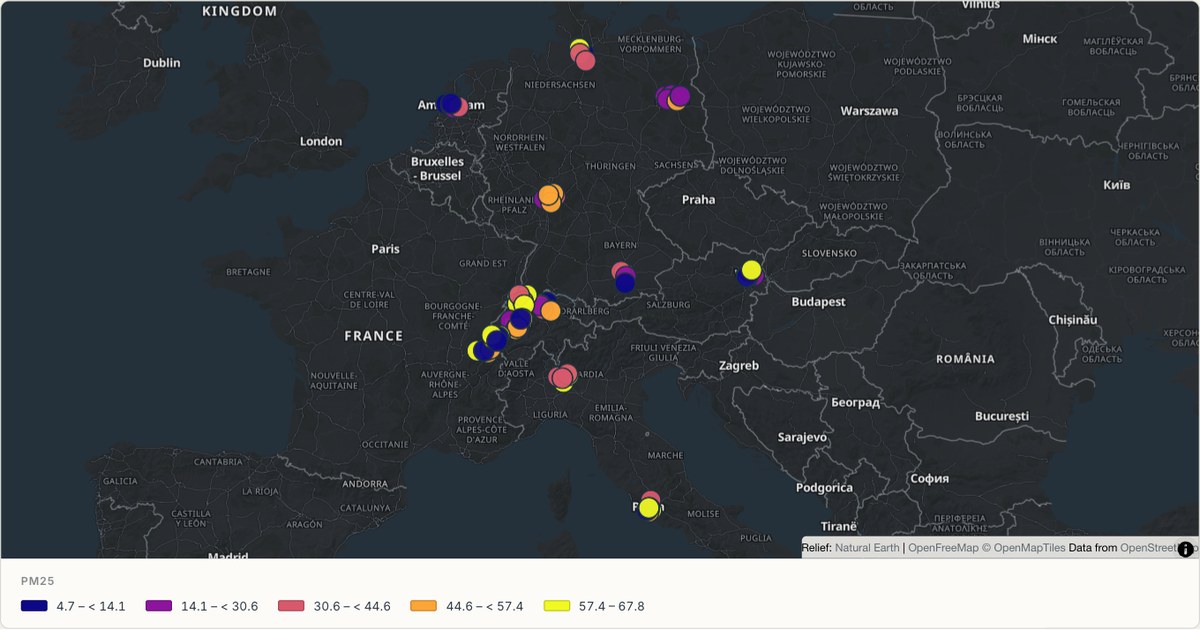
Task: Click the Мінск city label
Action: [x=1040, y=38]
